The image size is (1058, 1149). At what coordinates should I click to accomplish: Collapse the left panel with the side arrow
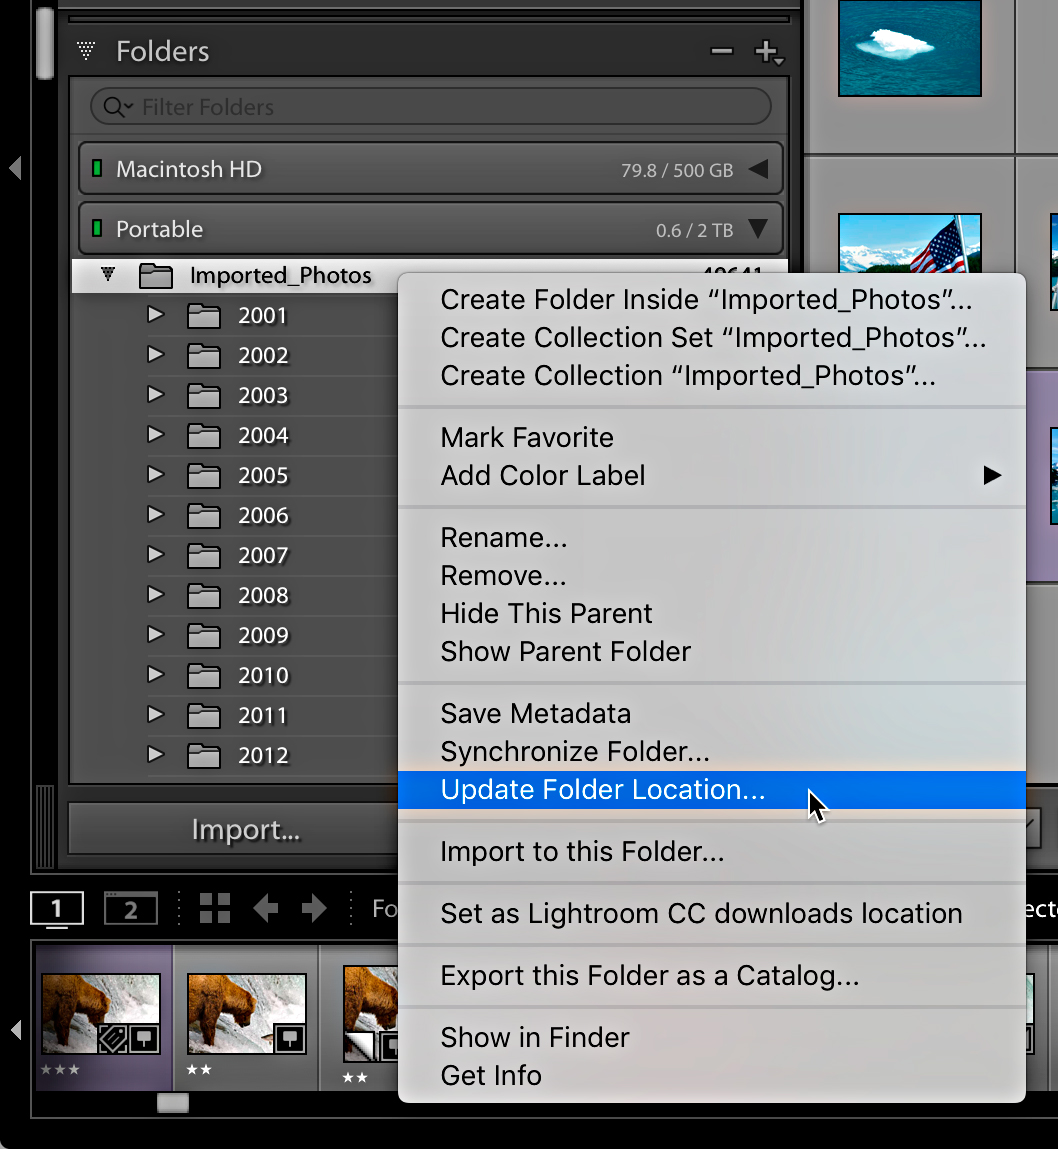click(14, 169)
